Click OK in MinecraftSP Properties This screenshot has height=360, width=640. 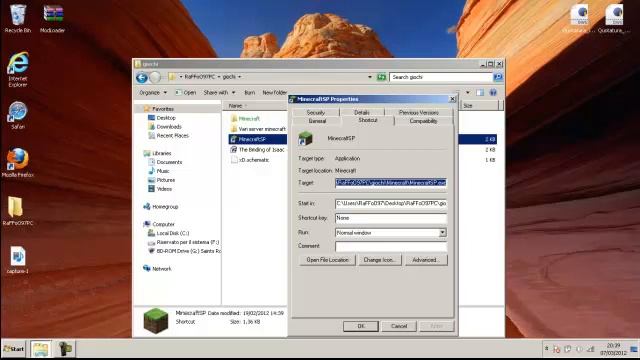coord(361,326)
